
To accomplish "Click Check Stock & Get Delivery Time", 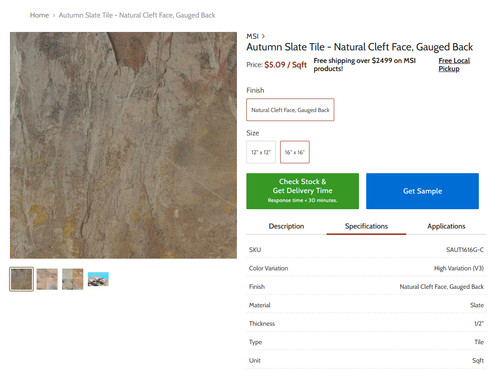I will 303,191.
